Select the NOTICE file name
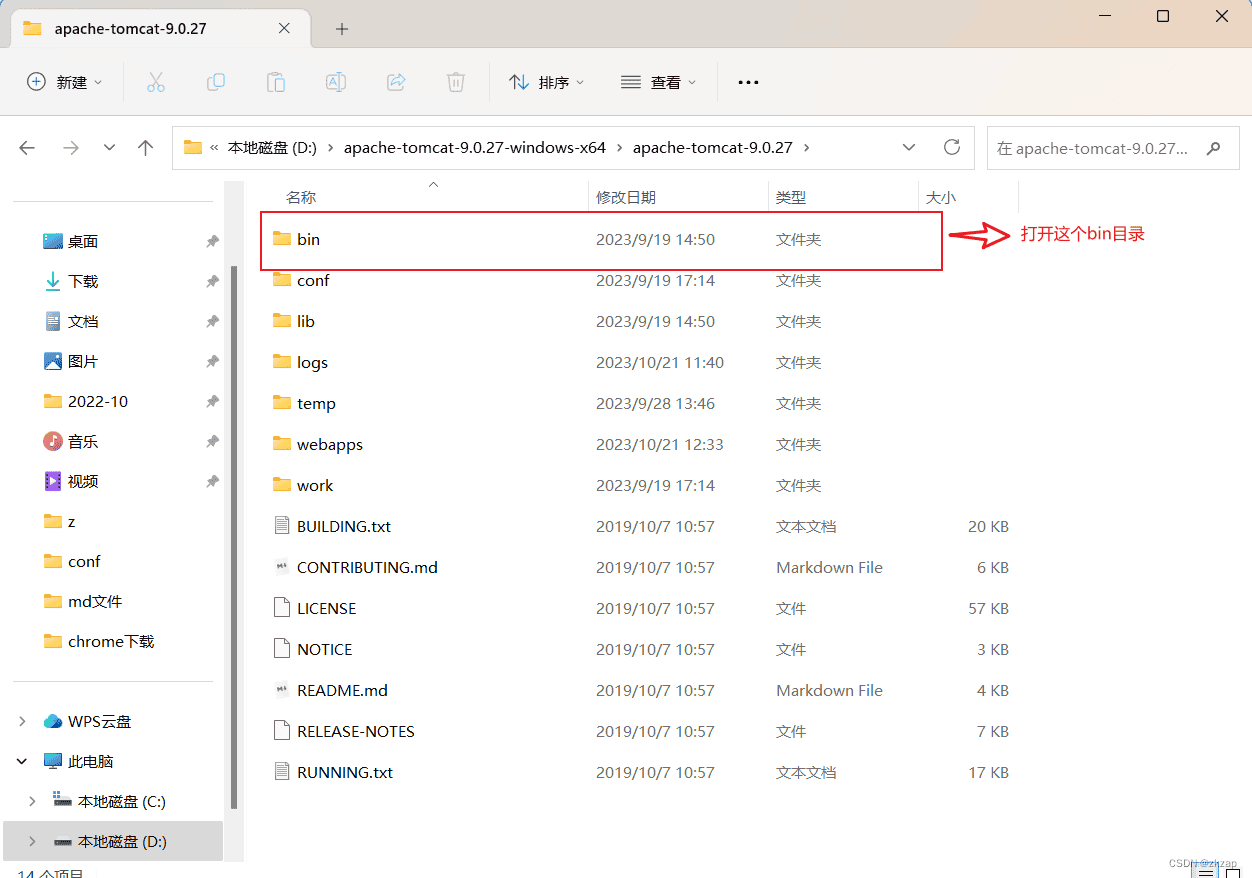The image size is (1252, 878). [325, 649]
